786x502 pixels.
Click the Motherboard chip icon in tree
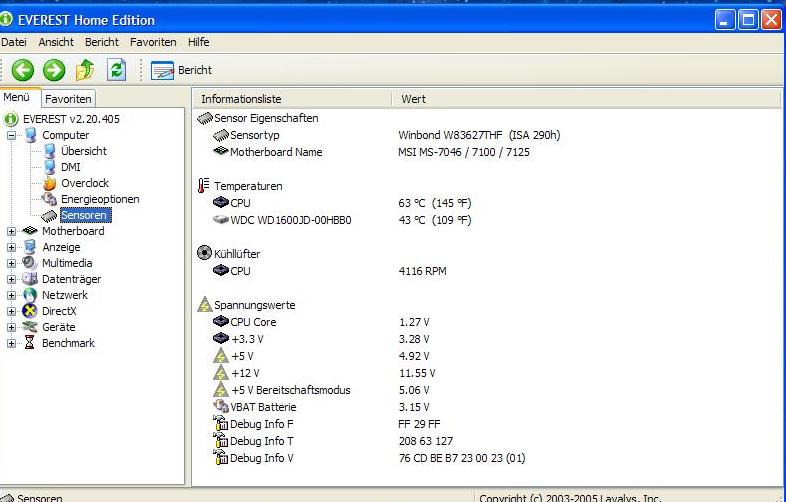(30, 231)
